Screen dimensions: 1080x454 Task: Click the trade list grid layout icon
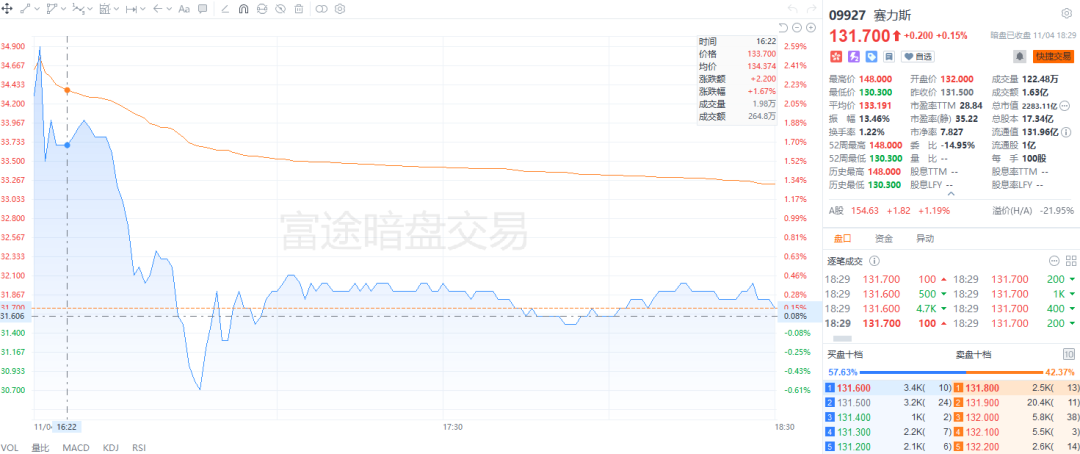click(x=1070, y=261)
